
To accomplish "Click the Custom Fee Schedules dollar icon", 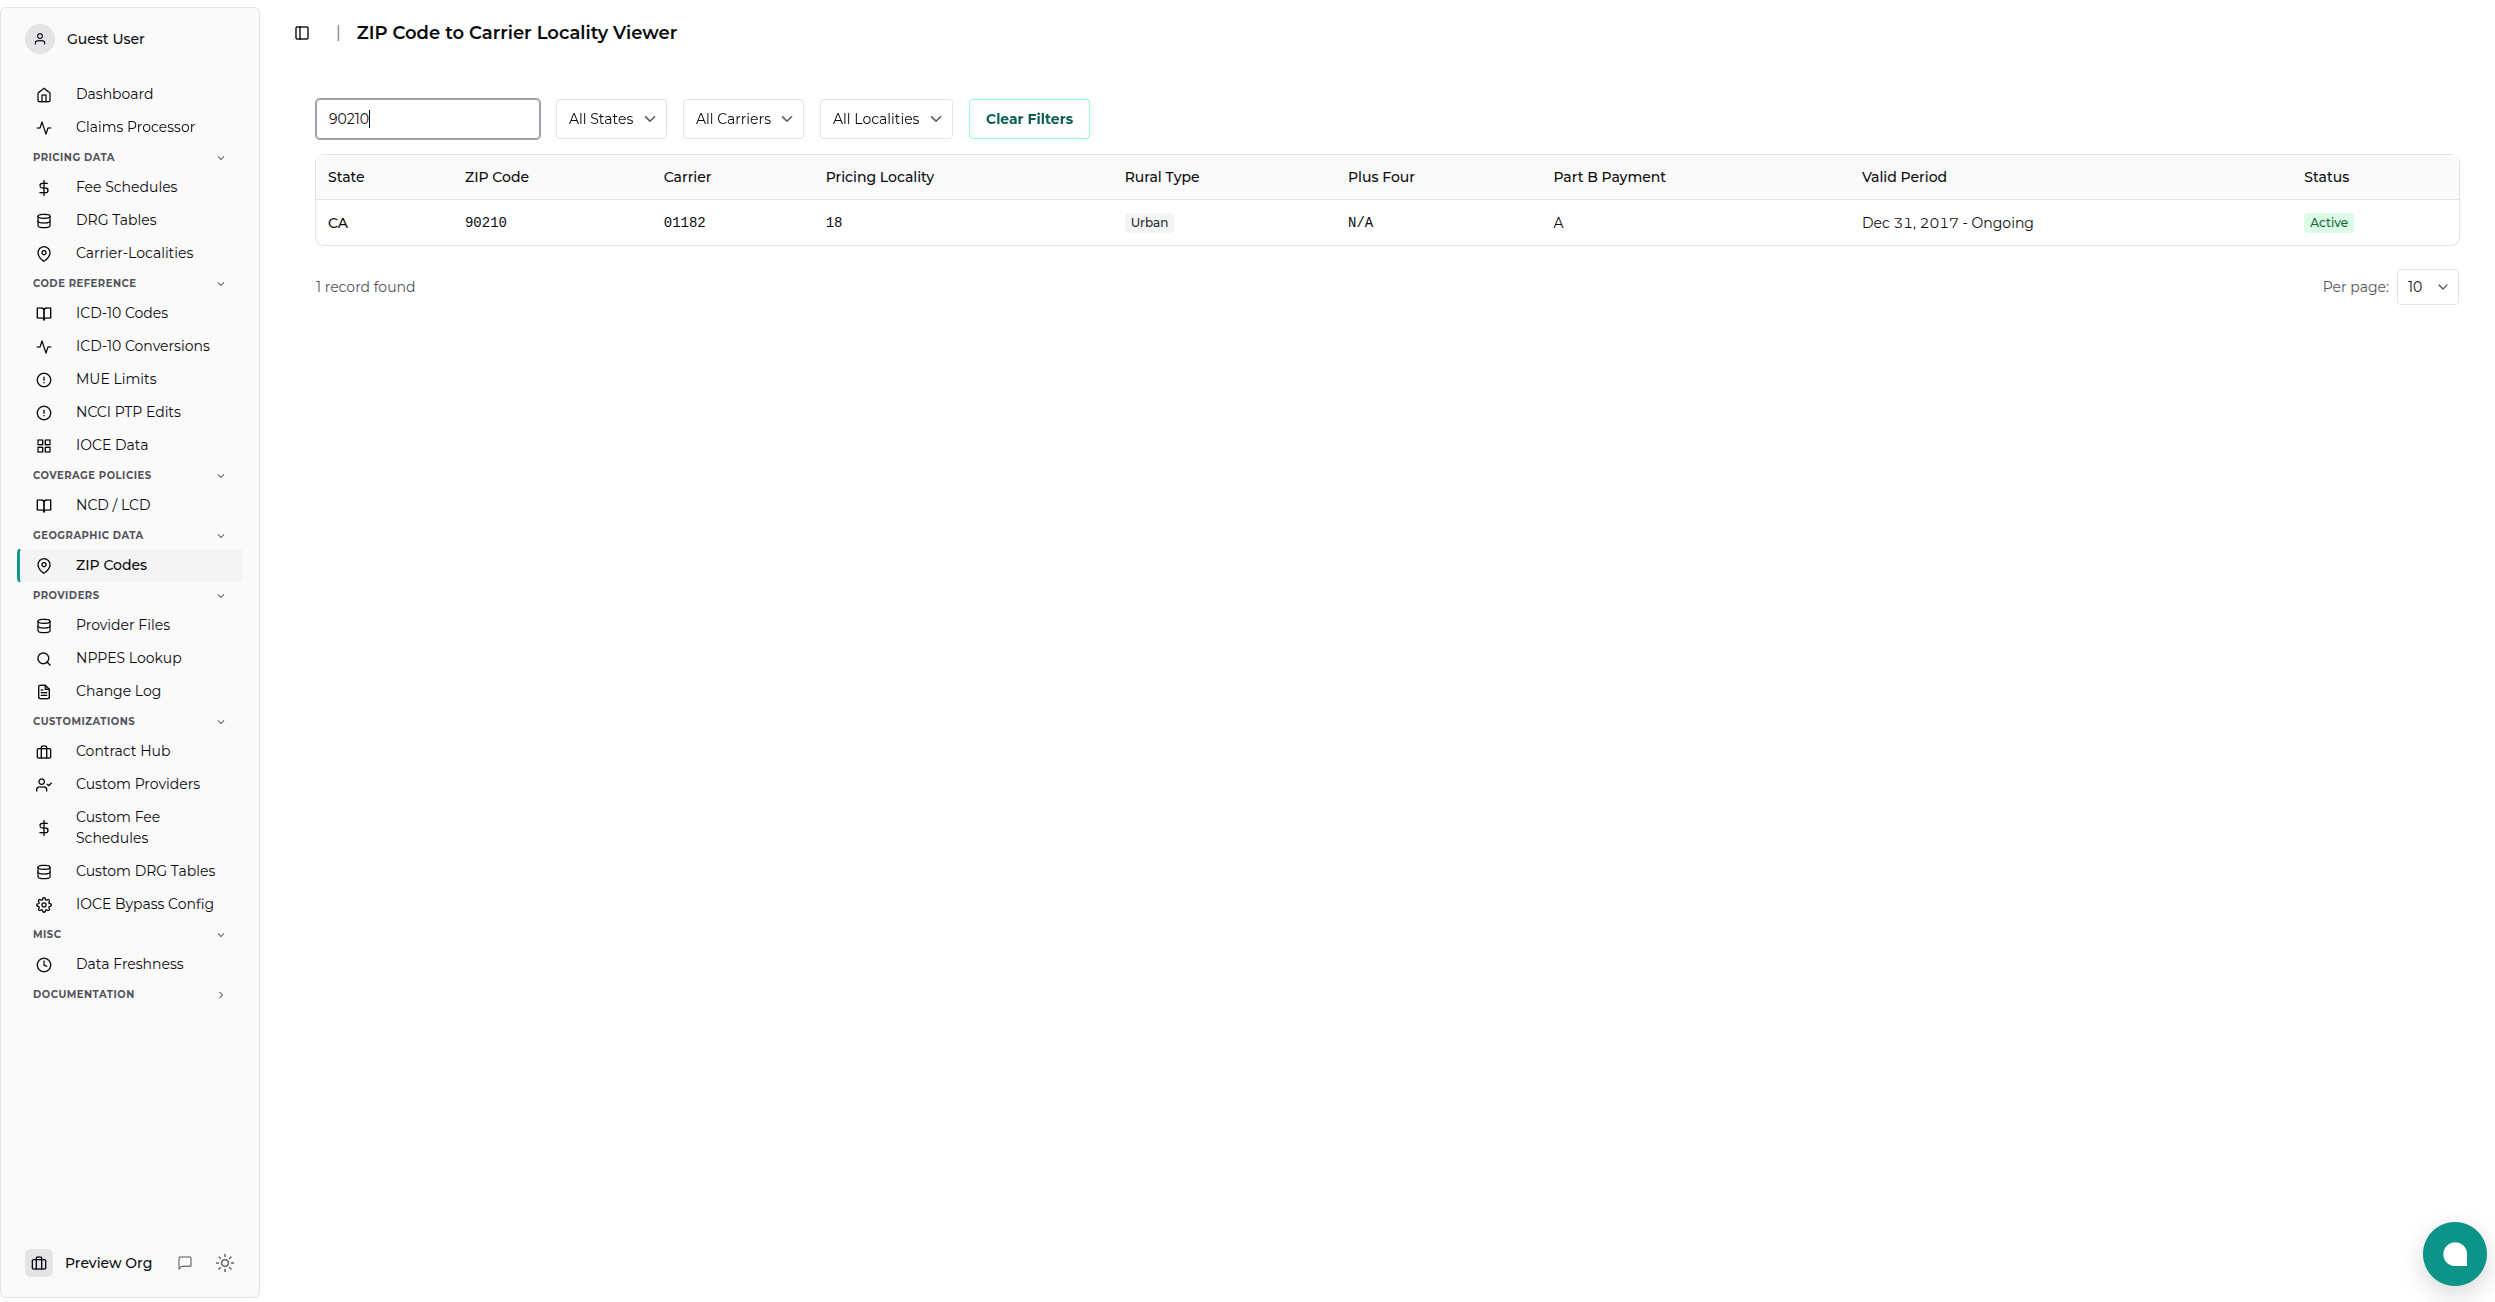I will click(x=44, y=828).
